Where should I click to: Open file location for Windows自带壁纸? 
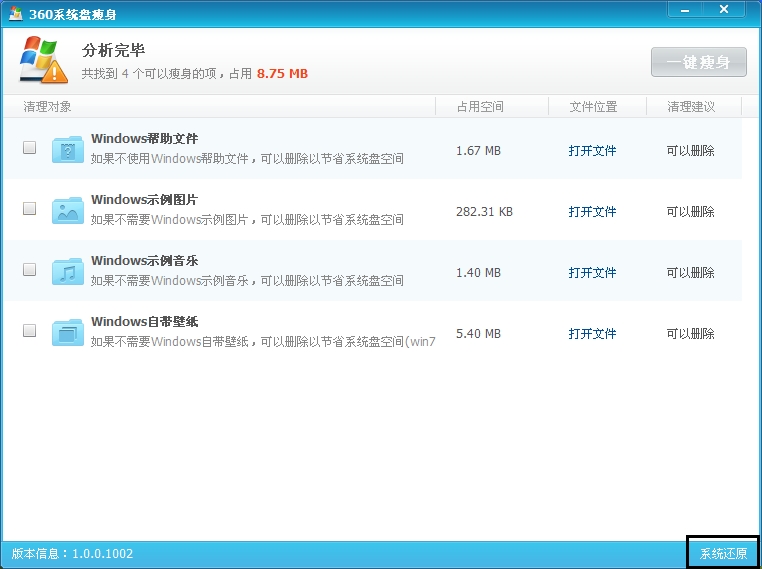click(592, 334)
